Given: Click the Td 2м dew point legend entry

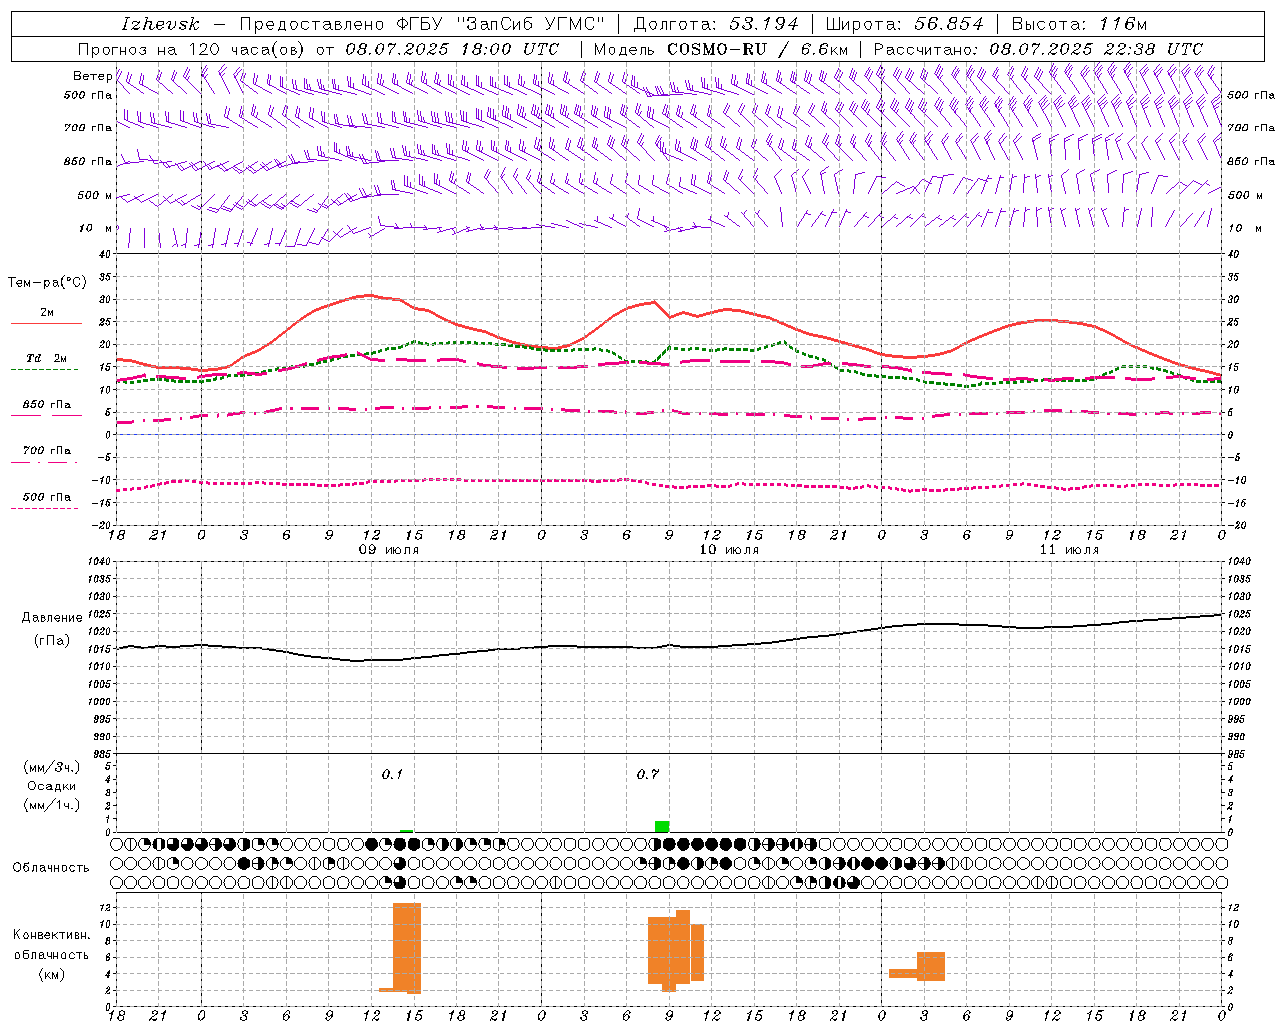Looking at the screenshot, I should tap(46, 358).
